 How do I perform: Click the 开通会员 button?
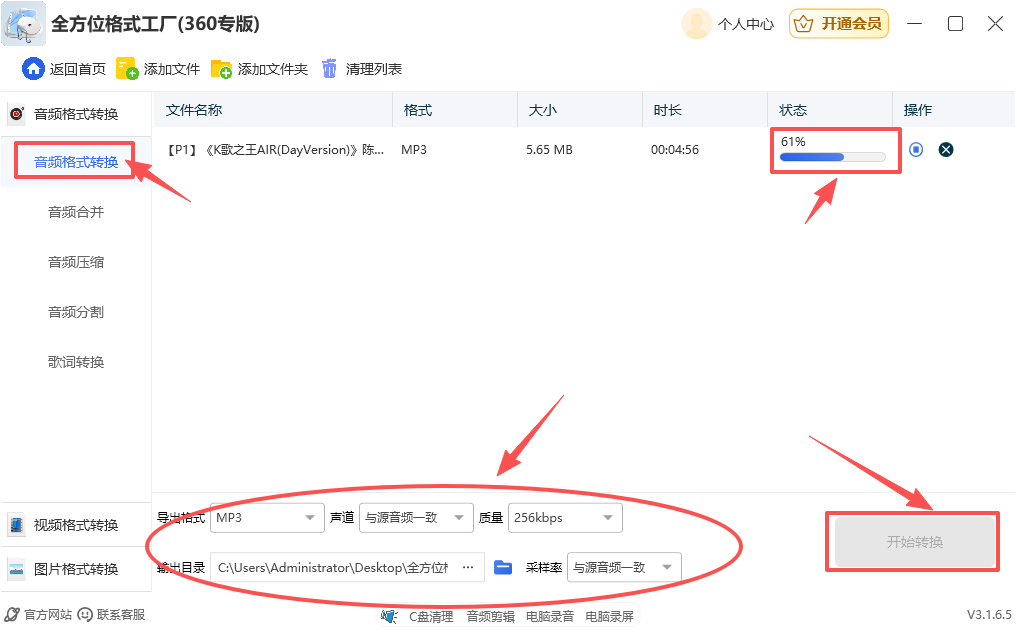[x=838, y=24]
